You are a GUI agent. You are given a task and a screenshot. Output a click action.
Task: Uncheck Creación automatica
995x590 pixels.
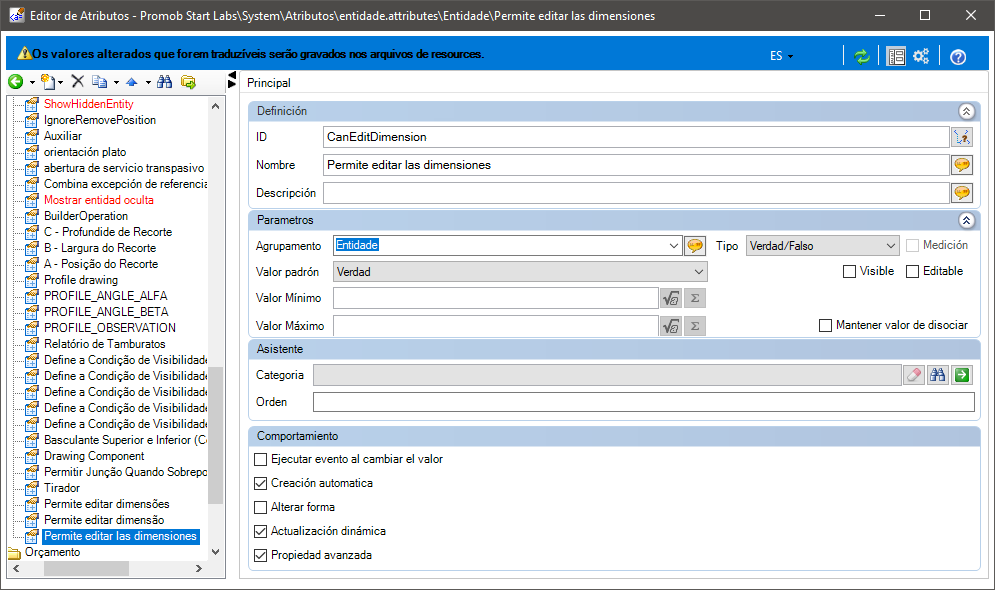click(260, 483)
